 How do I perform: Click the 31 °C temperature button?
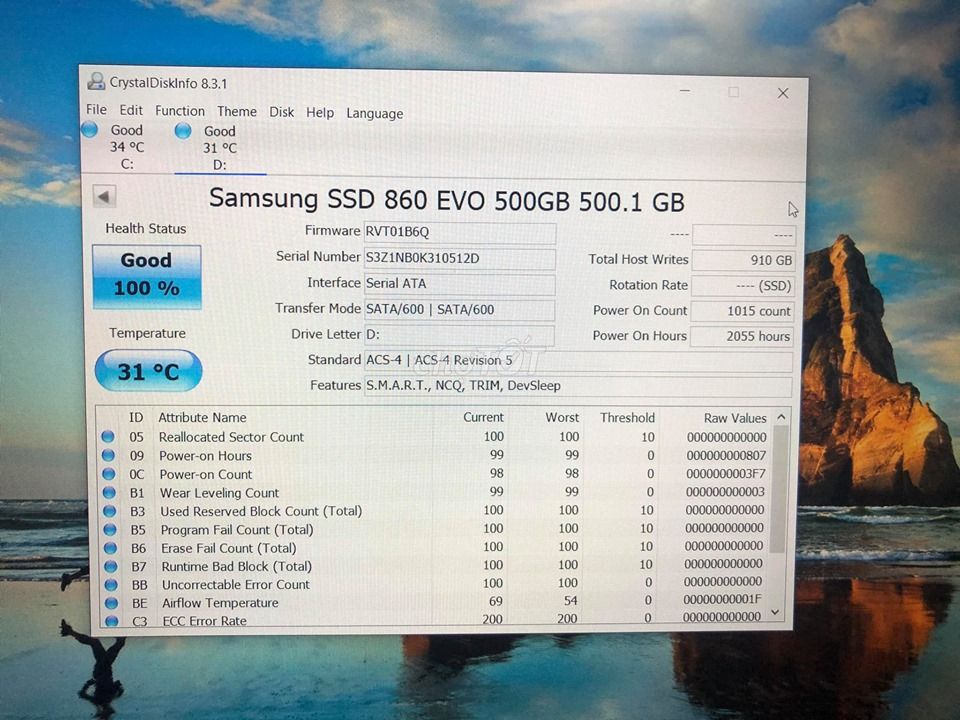click(x=148, y=370)
